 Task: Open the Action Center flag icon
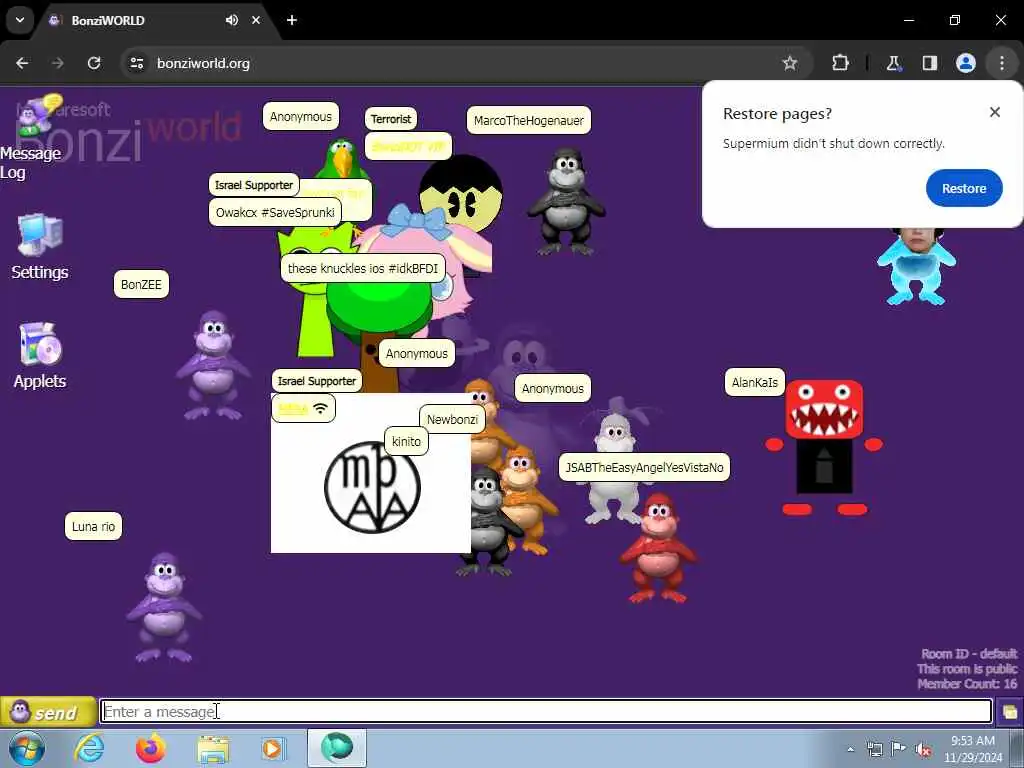[x=899, y=749]
